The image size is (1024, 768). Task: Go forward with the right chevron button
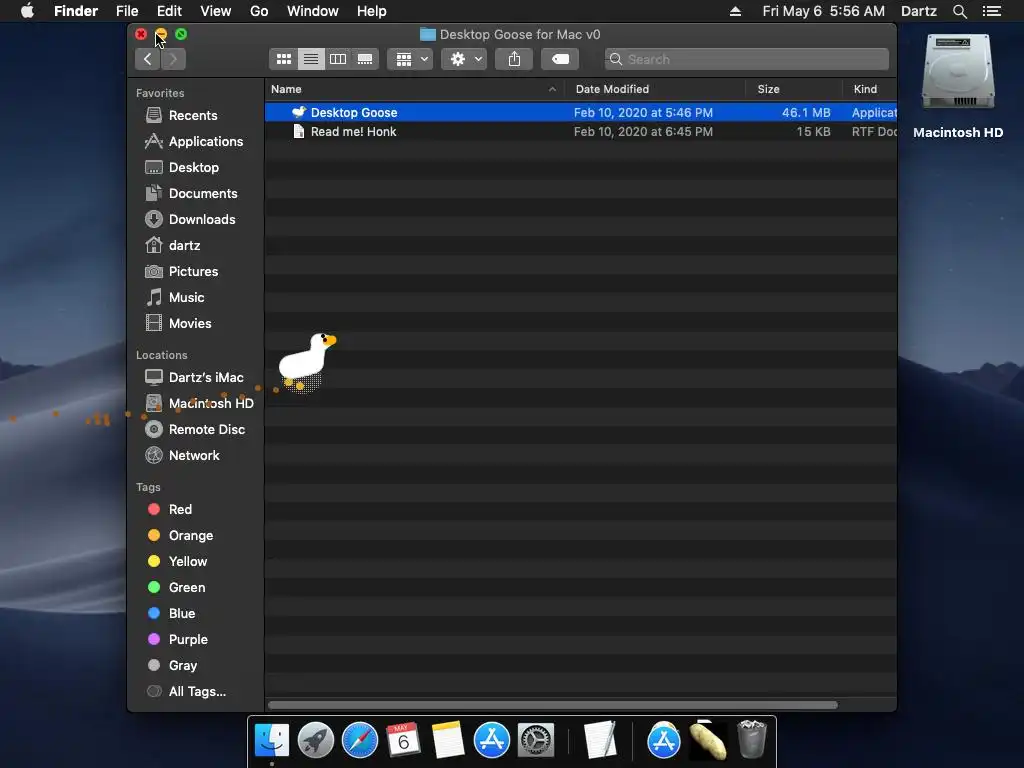coord(173,59)
